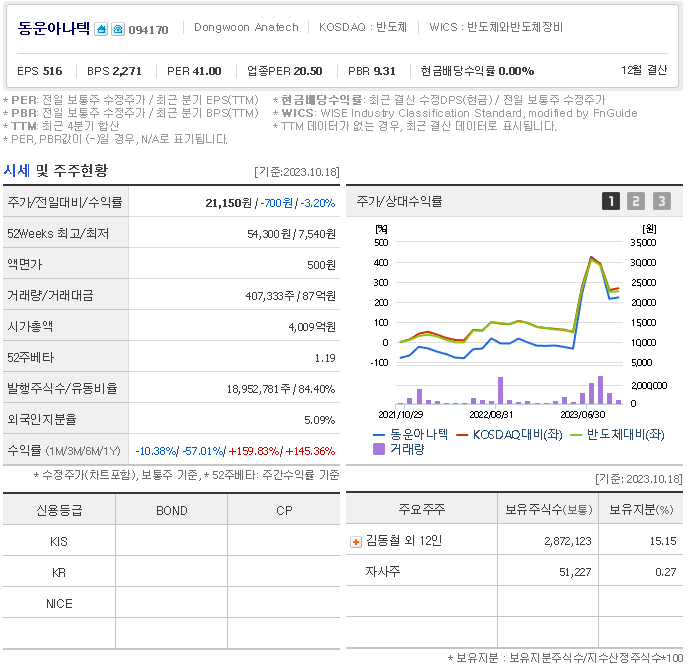Click the WICS : 반도체와반도체장비 classification
Viewport: 690px width, 672px height.
coord(496,27)
